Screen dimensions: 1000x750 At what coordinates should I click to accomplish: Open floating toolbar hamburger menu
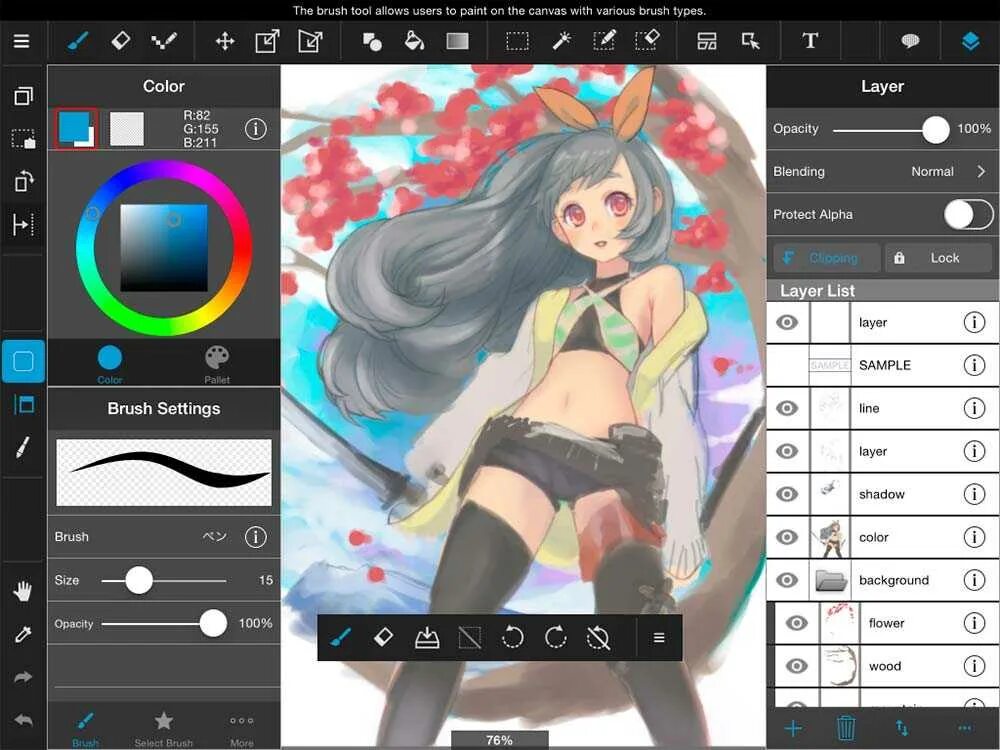(x=659, y=638)
